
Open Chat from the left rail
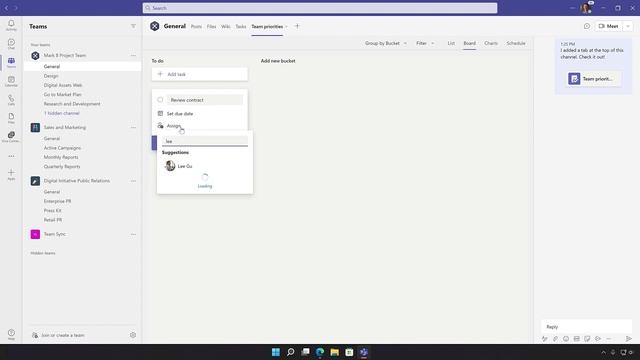point(11,44)
